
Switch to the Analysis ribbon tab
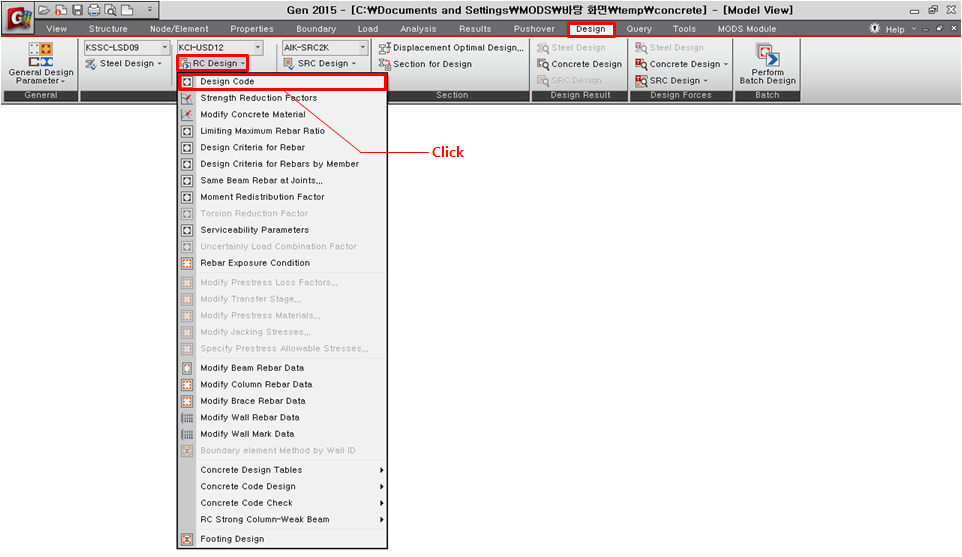(x=418, y=29)
